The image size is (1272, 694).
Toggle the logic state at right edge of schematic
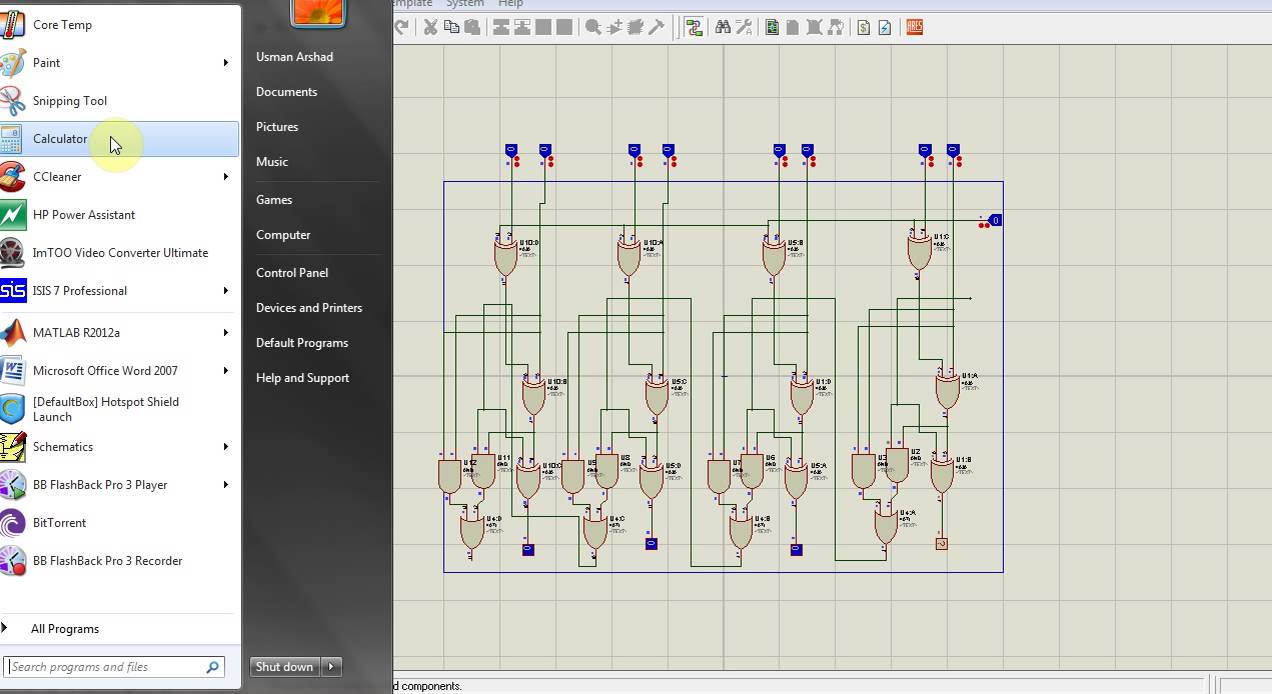click(994, 220)
